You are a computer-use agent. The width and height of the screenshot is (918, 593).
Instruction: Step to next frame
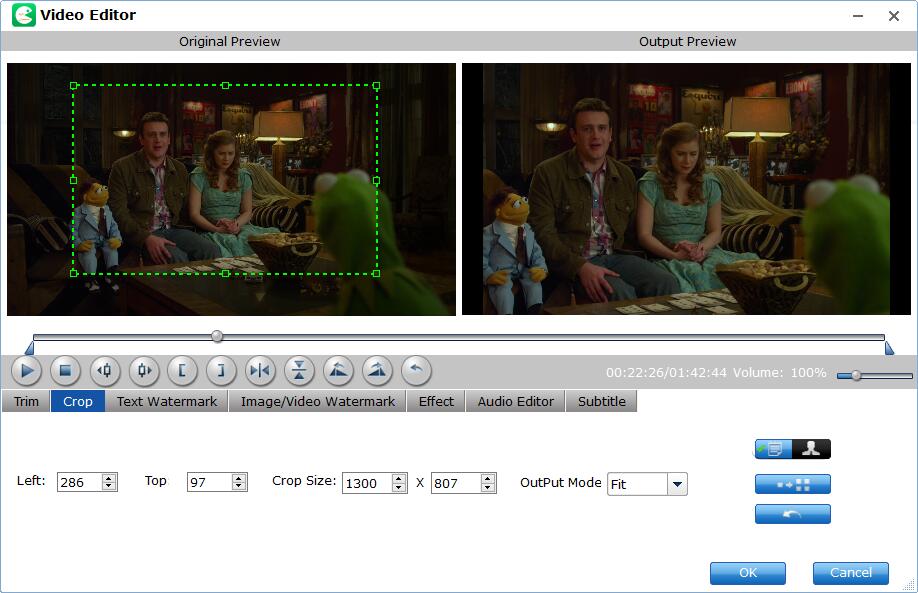[x=144, y=371]
